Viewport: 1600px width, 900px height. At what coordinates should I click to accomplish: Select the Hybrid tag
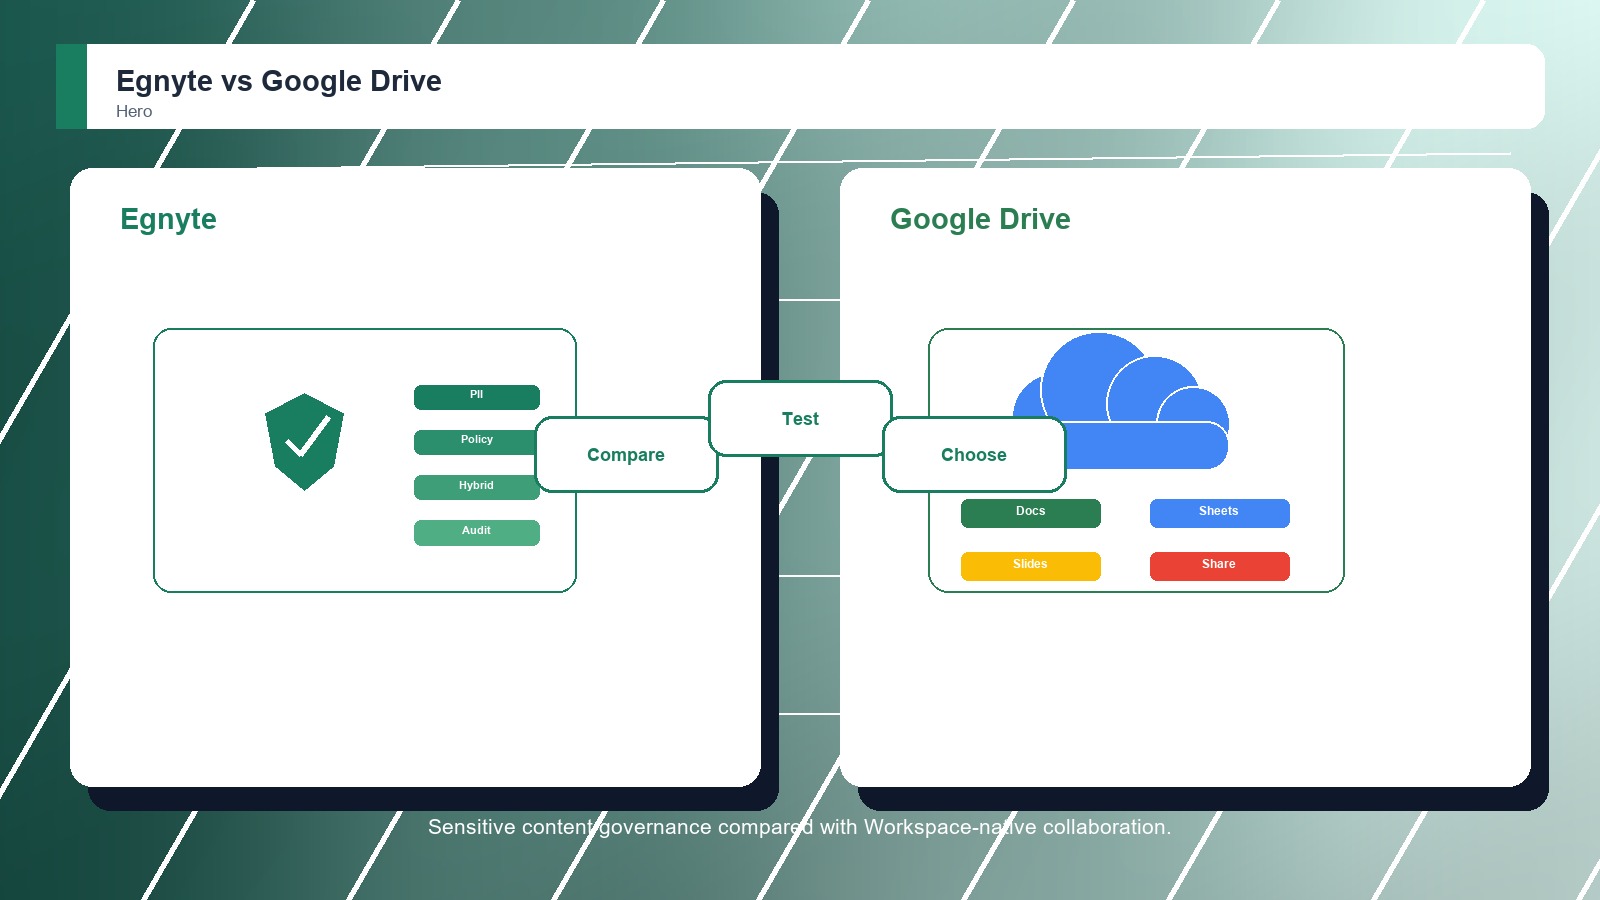(x=476, y=487)
